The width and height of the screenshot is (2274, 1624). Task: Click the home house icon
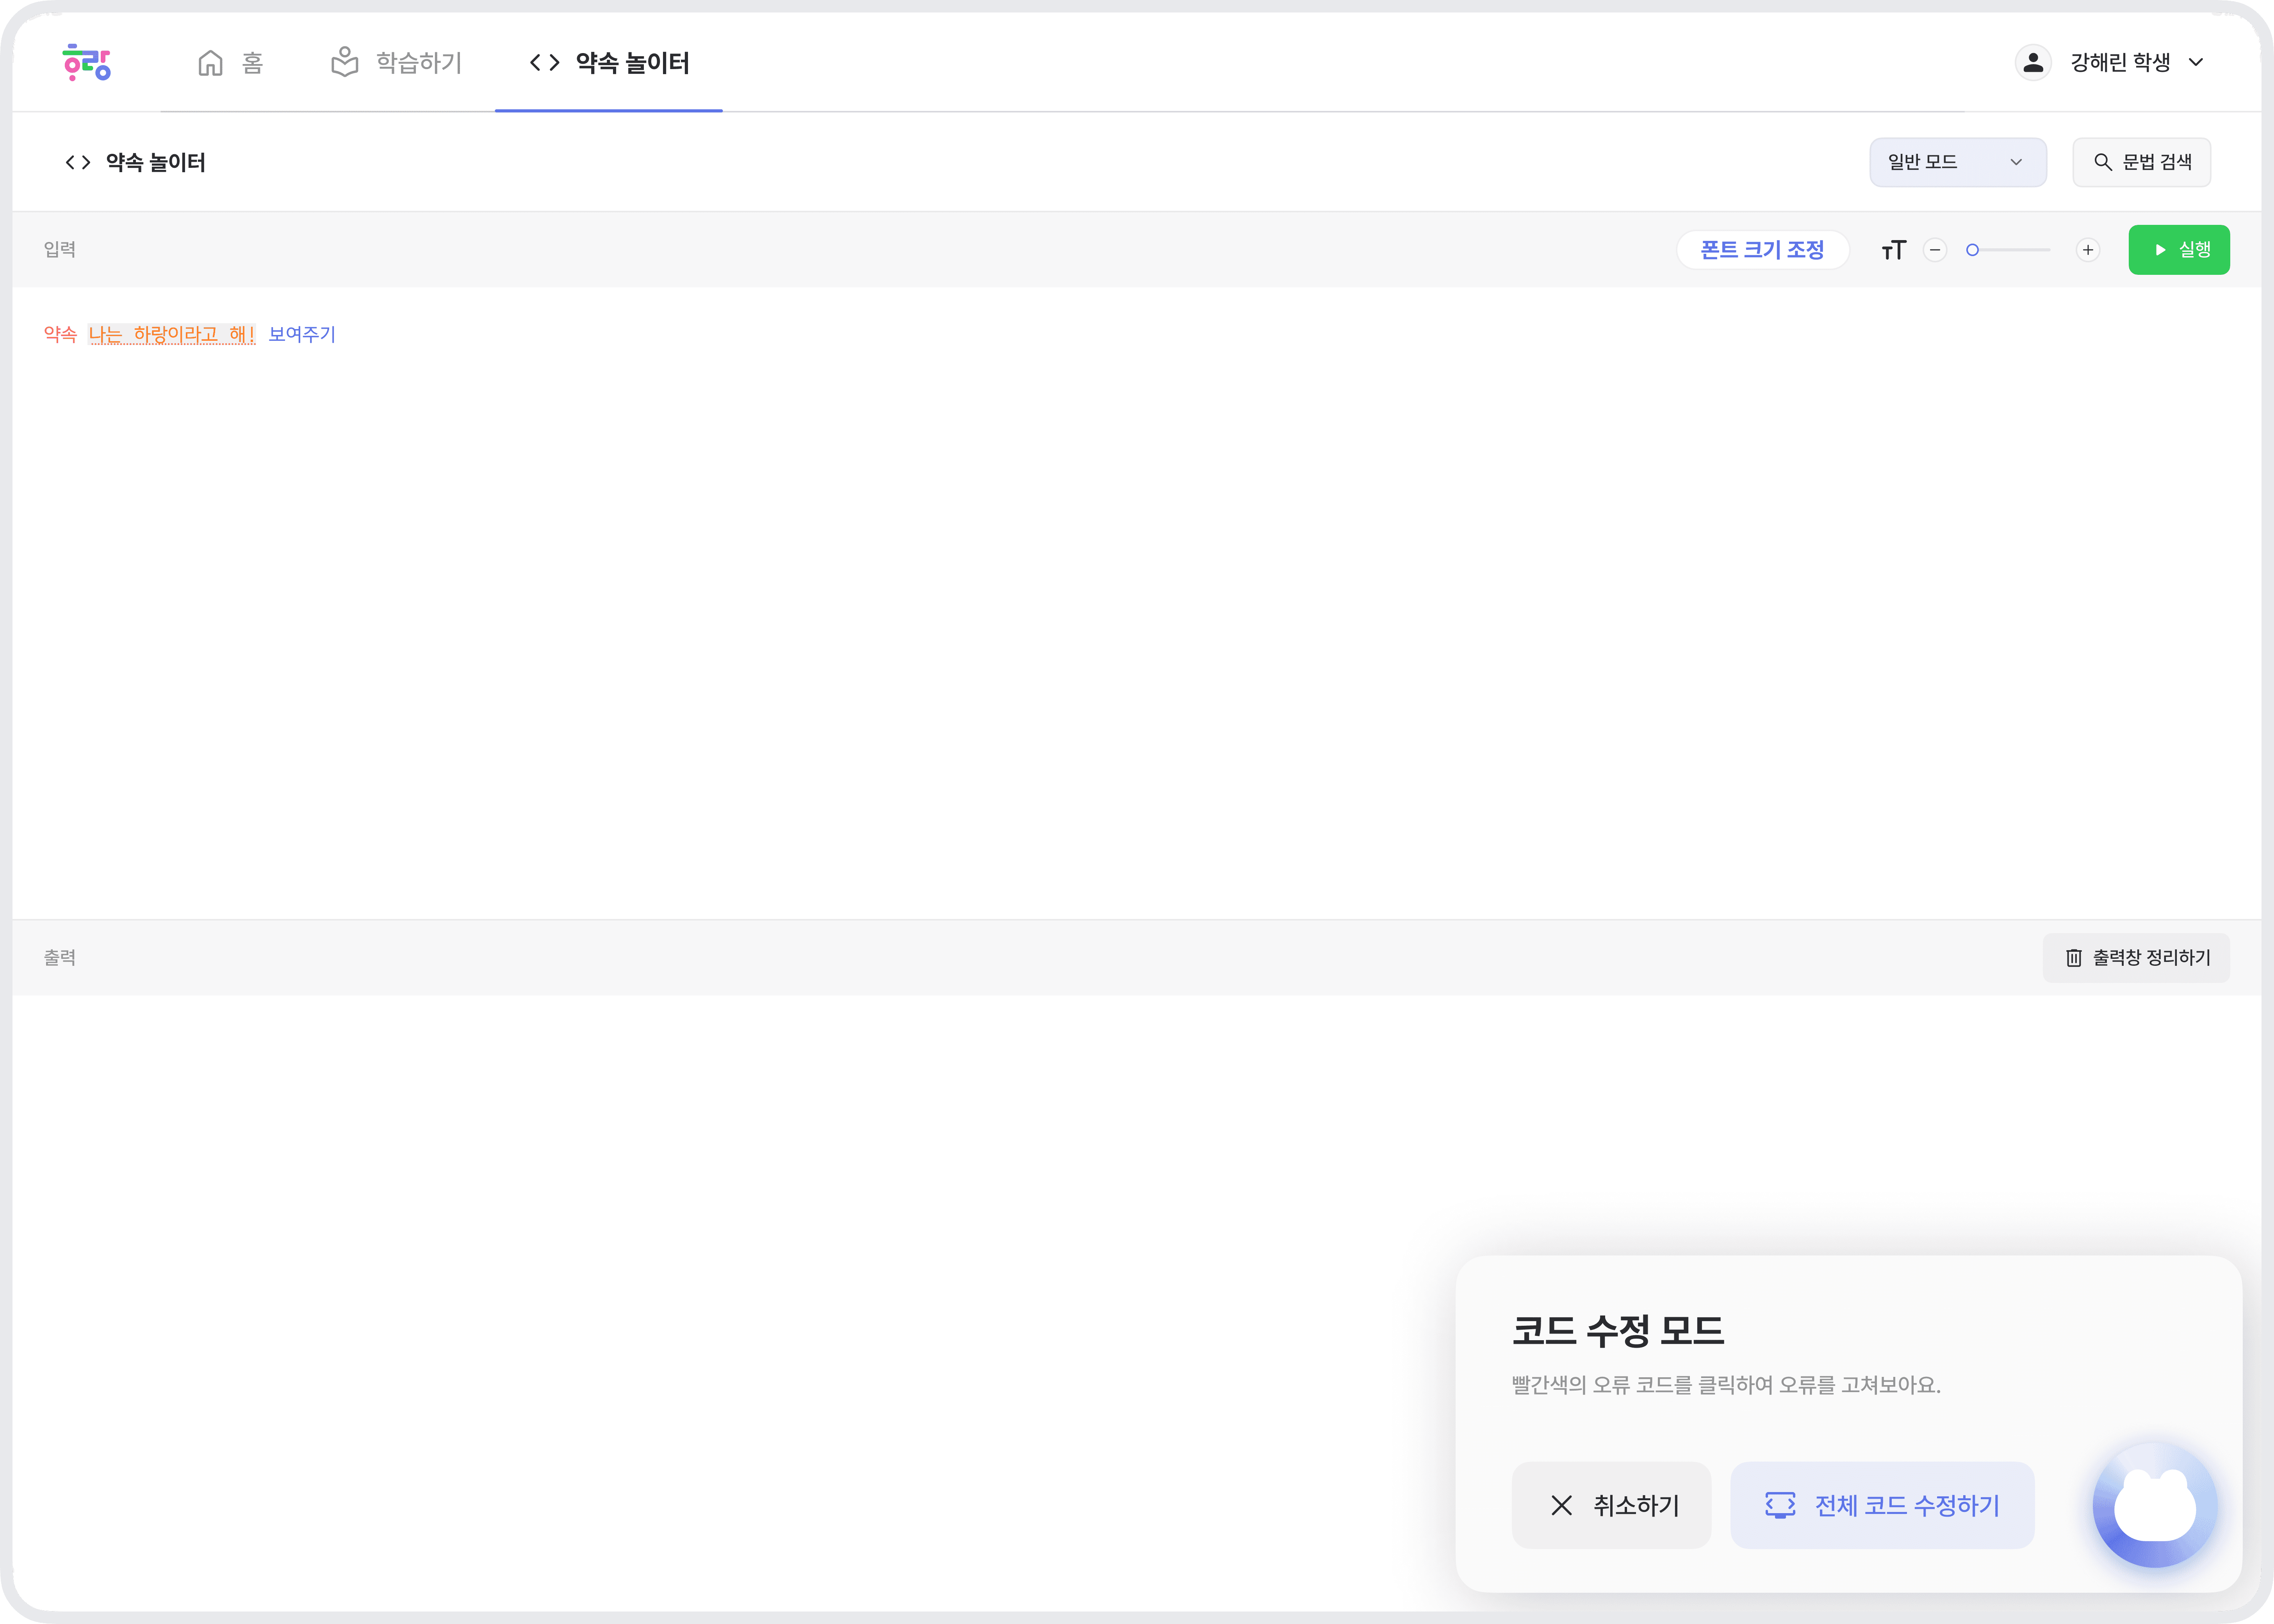pyautogui.click(x=210, y=63)
